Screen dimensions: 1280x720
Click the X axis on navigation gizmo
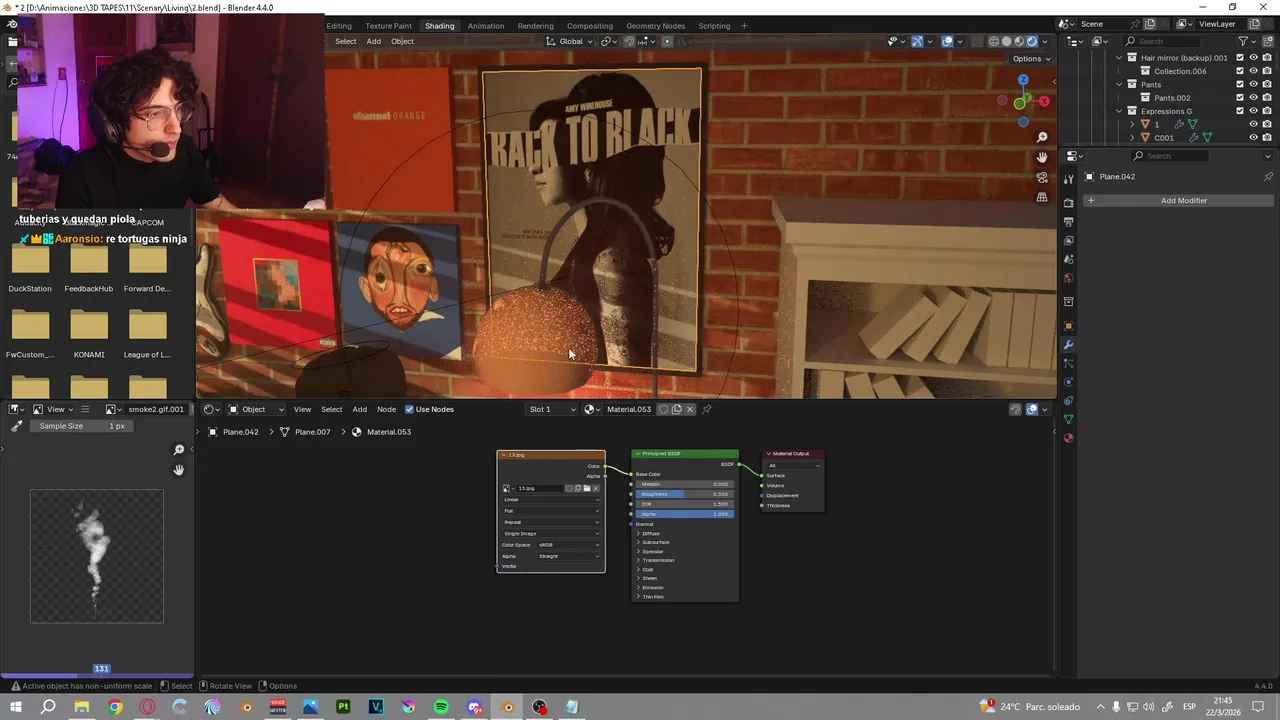1044,101
